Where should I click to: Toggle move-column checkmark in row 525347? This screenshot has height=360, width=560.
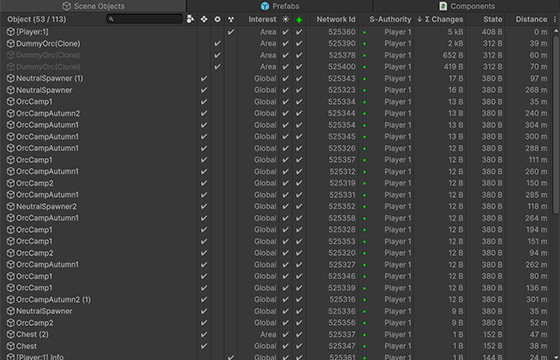tap(204, 346)
